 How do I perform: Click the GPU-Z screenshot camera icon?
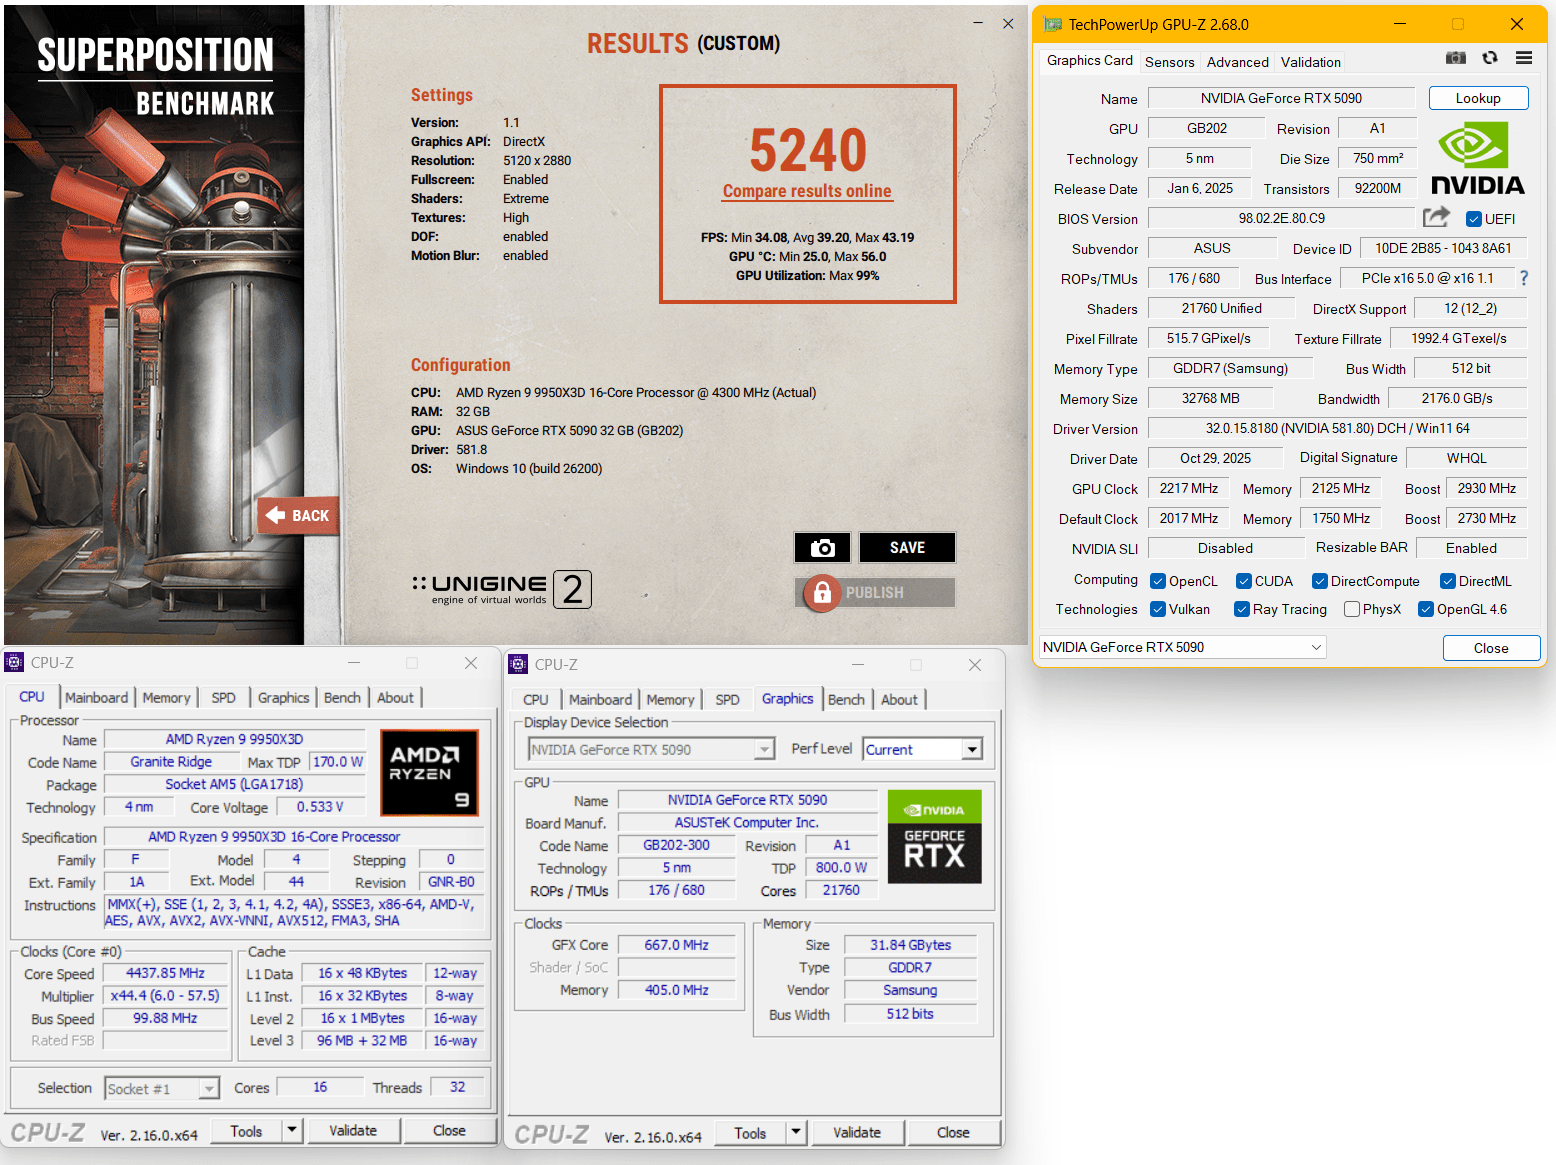click(1456, 59)
